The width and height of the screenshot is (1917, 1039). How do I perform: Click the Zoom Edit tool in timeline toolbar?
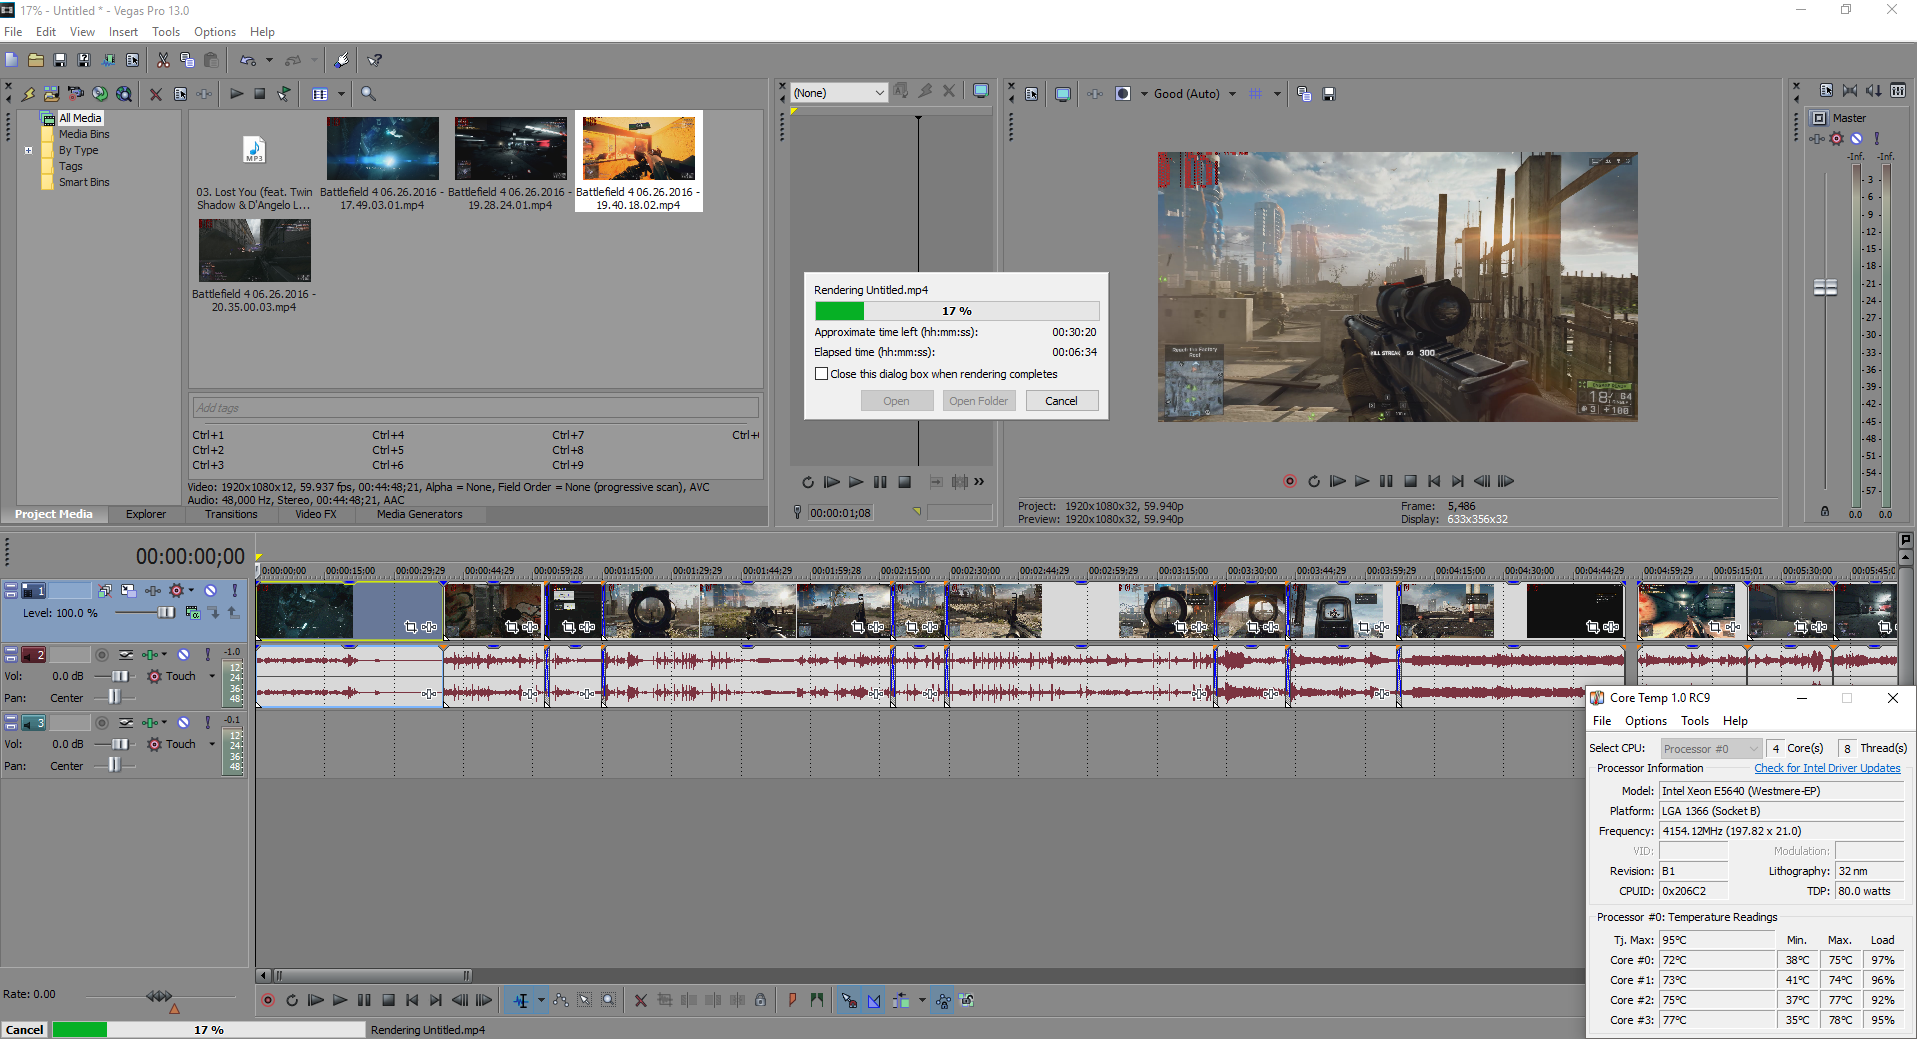tap(609, 1000)
